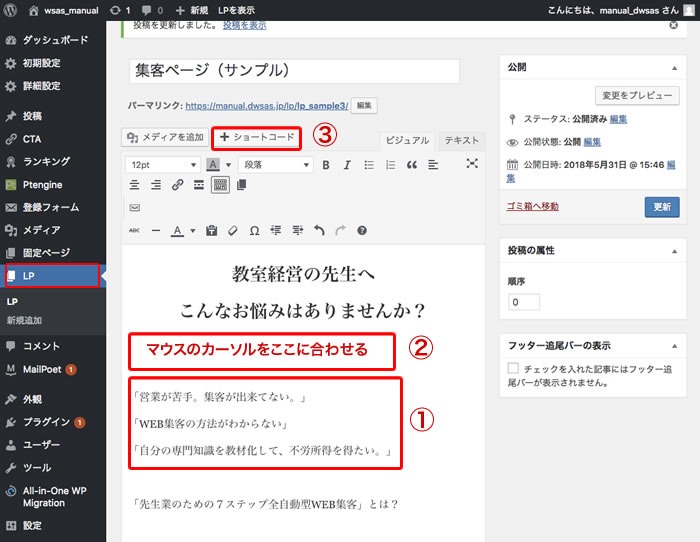Open the 12pt font size dropdown
This screenshot has height=542, width=700.
click(163, 164)
